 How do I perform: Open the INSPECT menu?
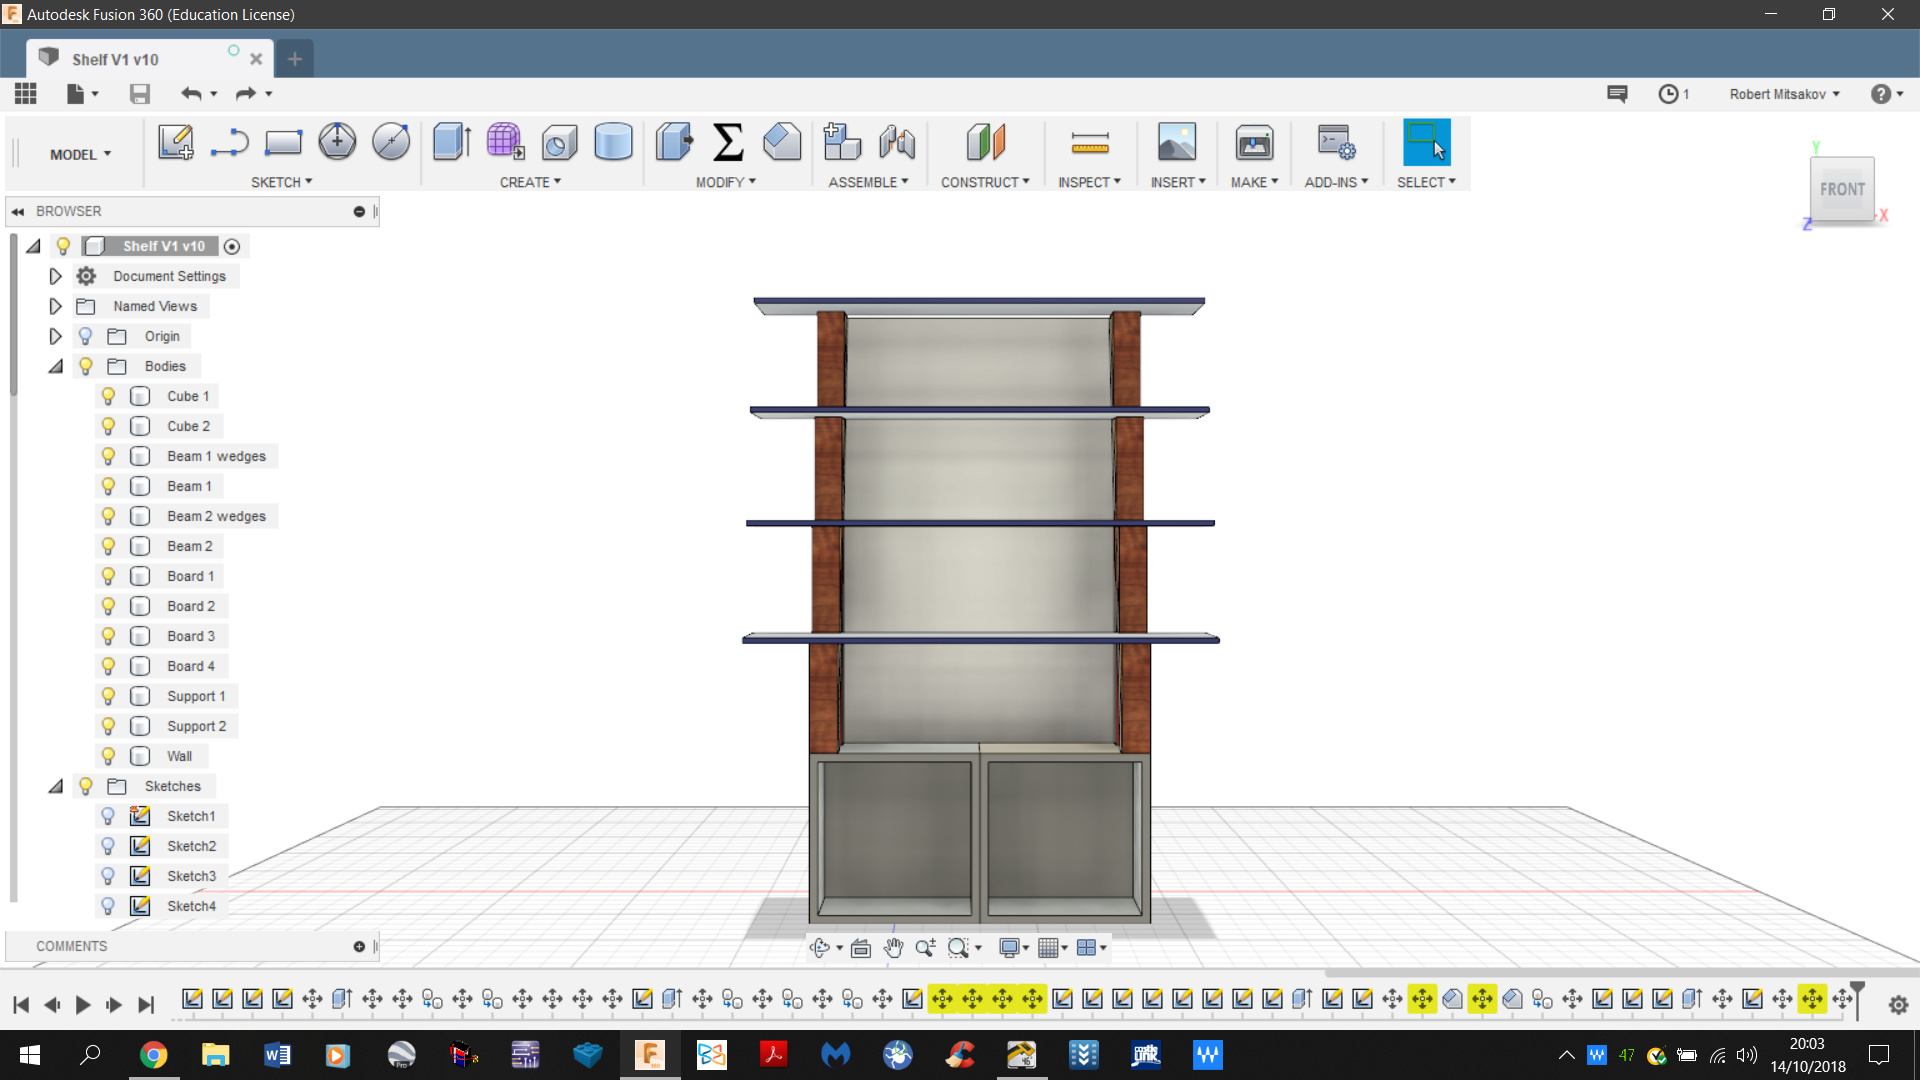coord(1090,182)
